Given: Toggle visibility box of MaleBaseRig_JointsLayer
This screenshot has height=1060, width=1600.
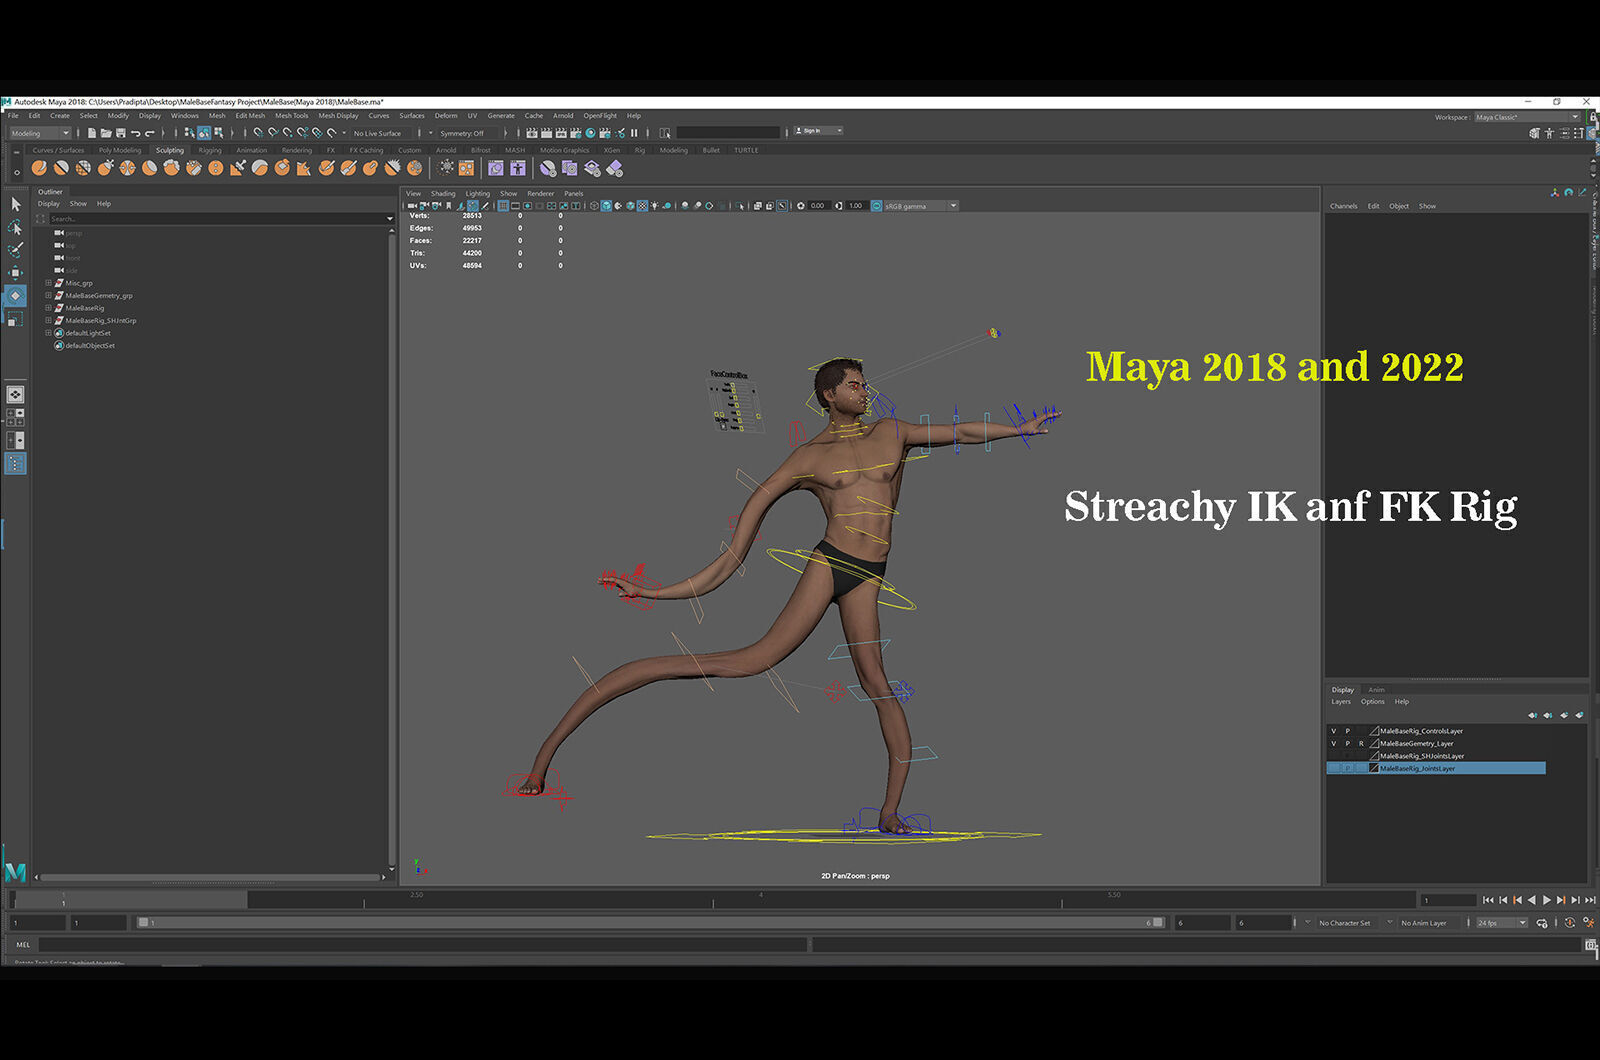Looking at the screenshot, I should click(x=1334, y=768).
